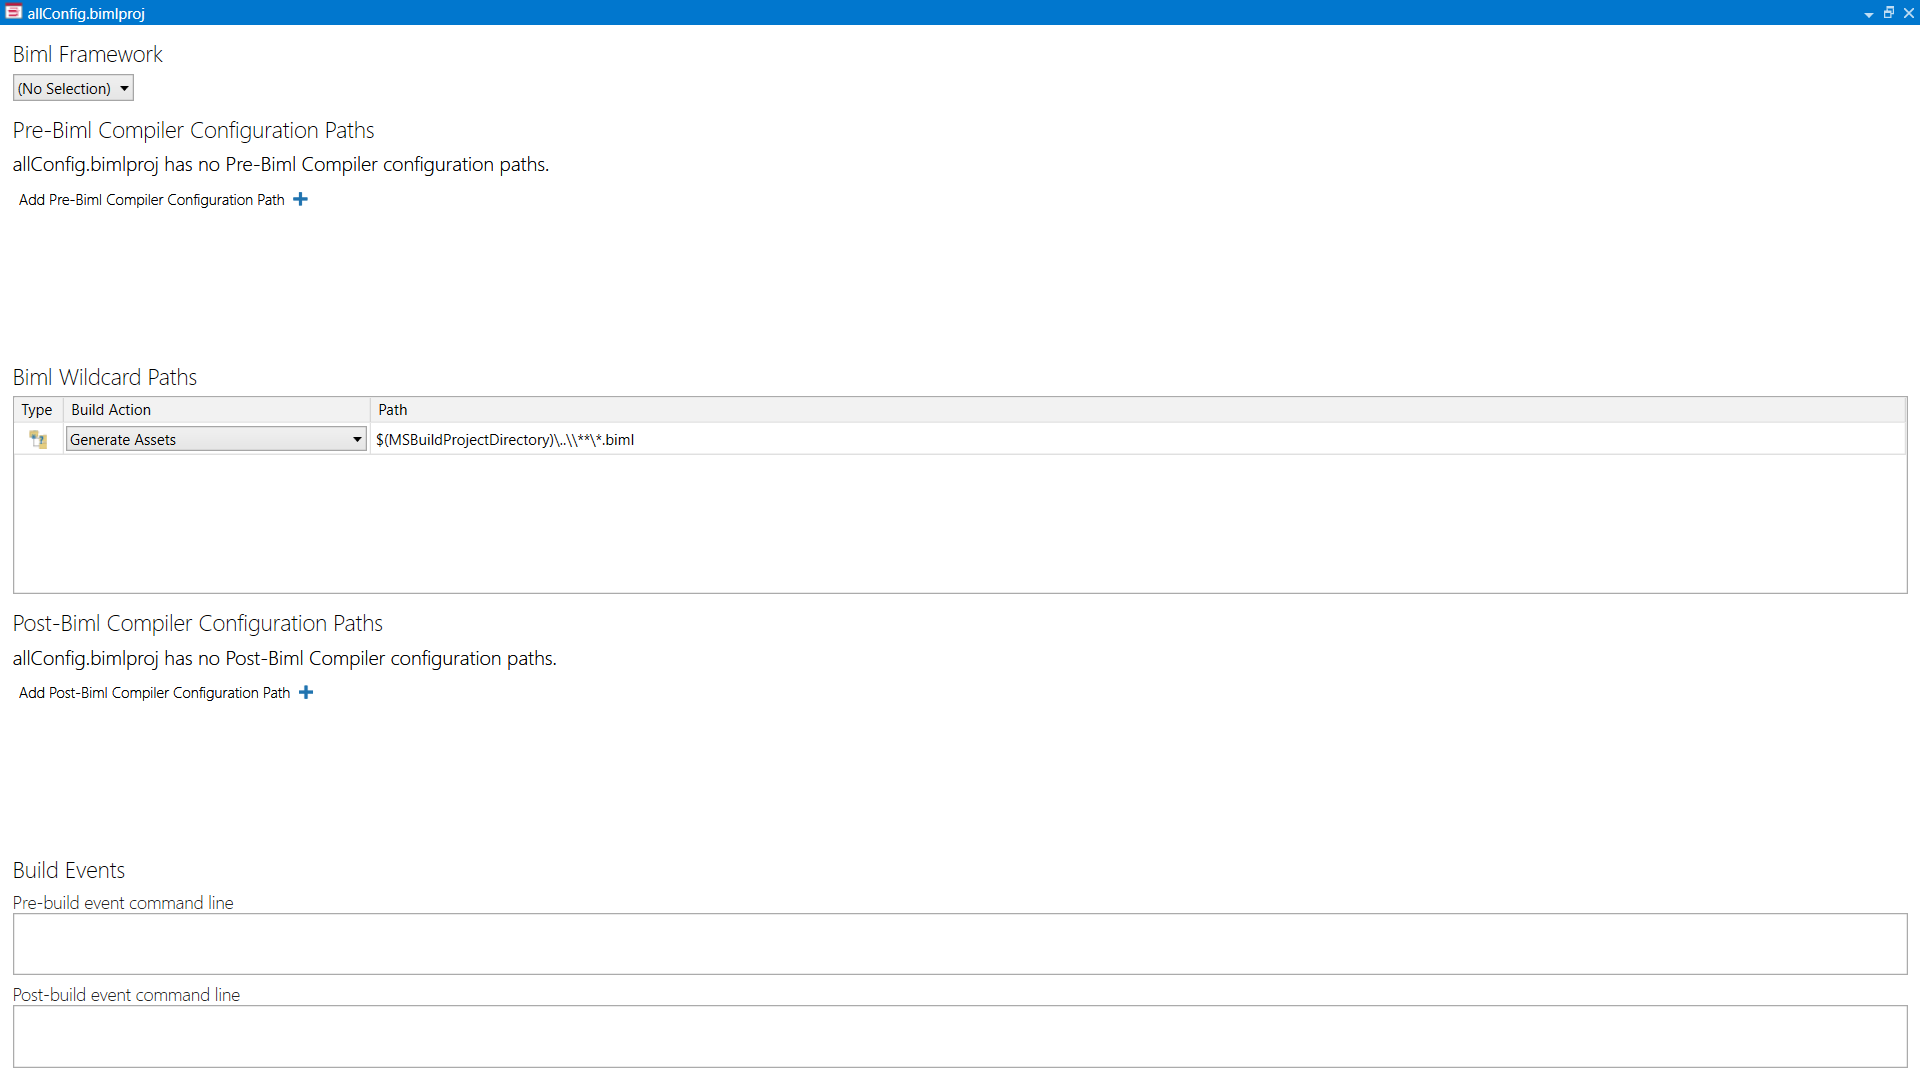This screenshot has width=1920, height=1080.
Task: Click the plus icon beside Add Post-Biml Compiler Configuration Path
Action: point(306,692)
